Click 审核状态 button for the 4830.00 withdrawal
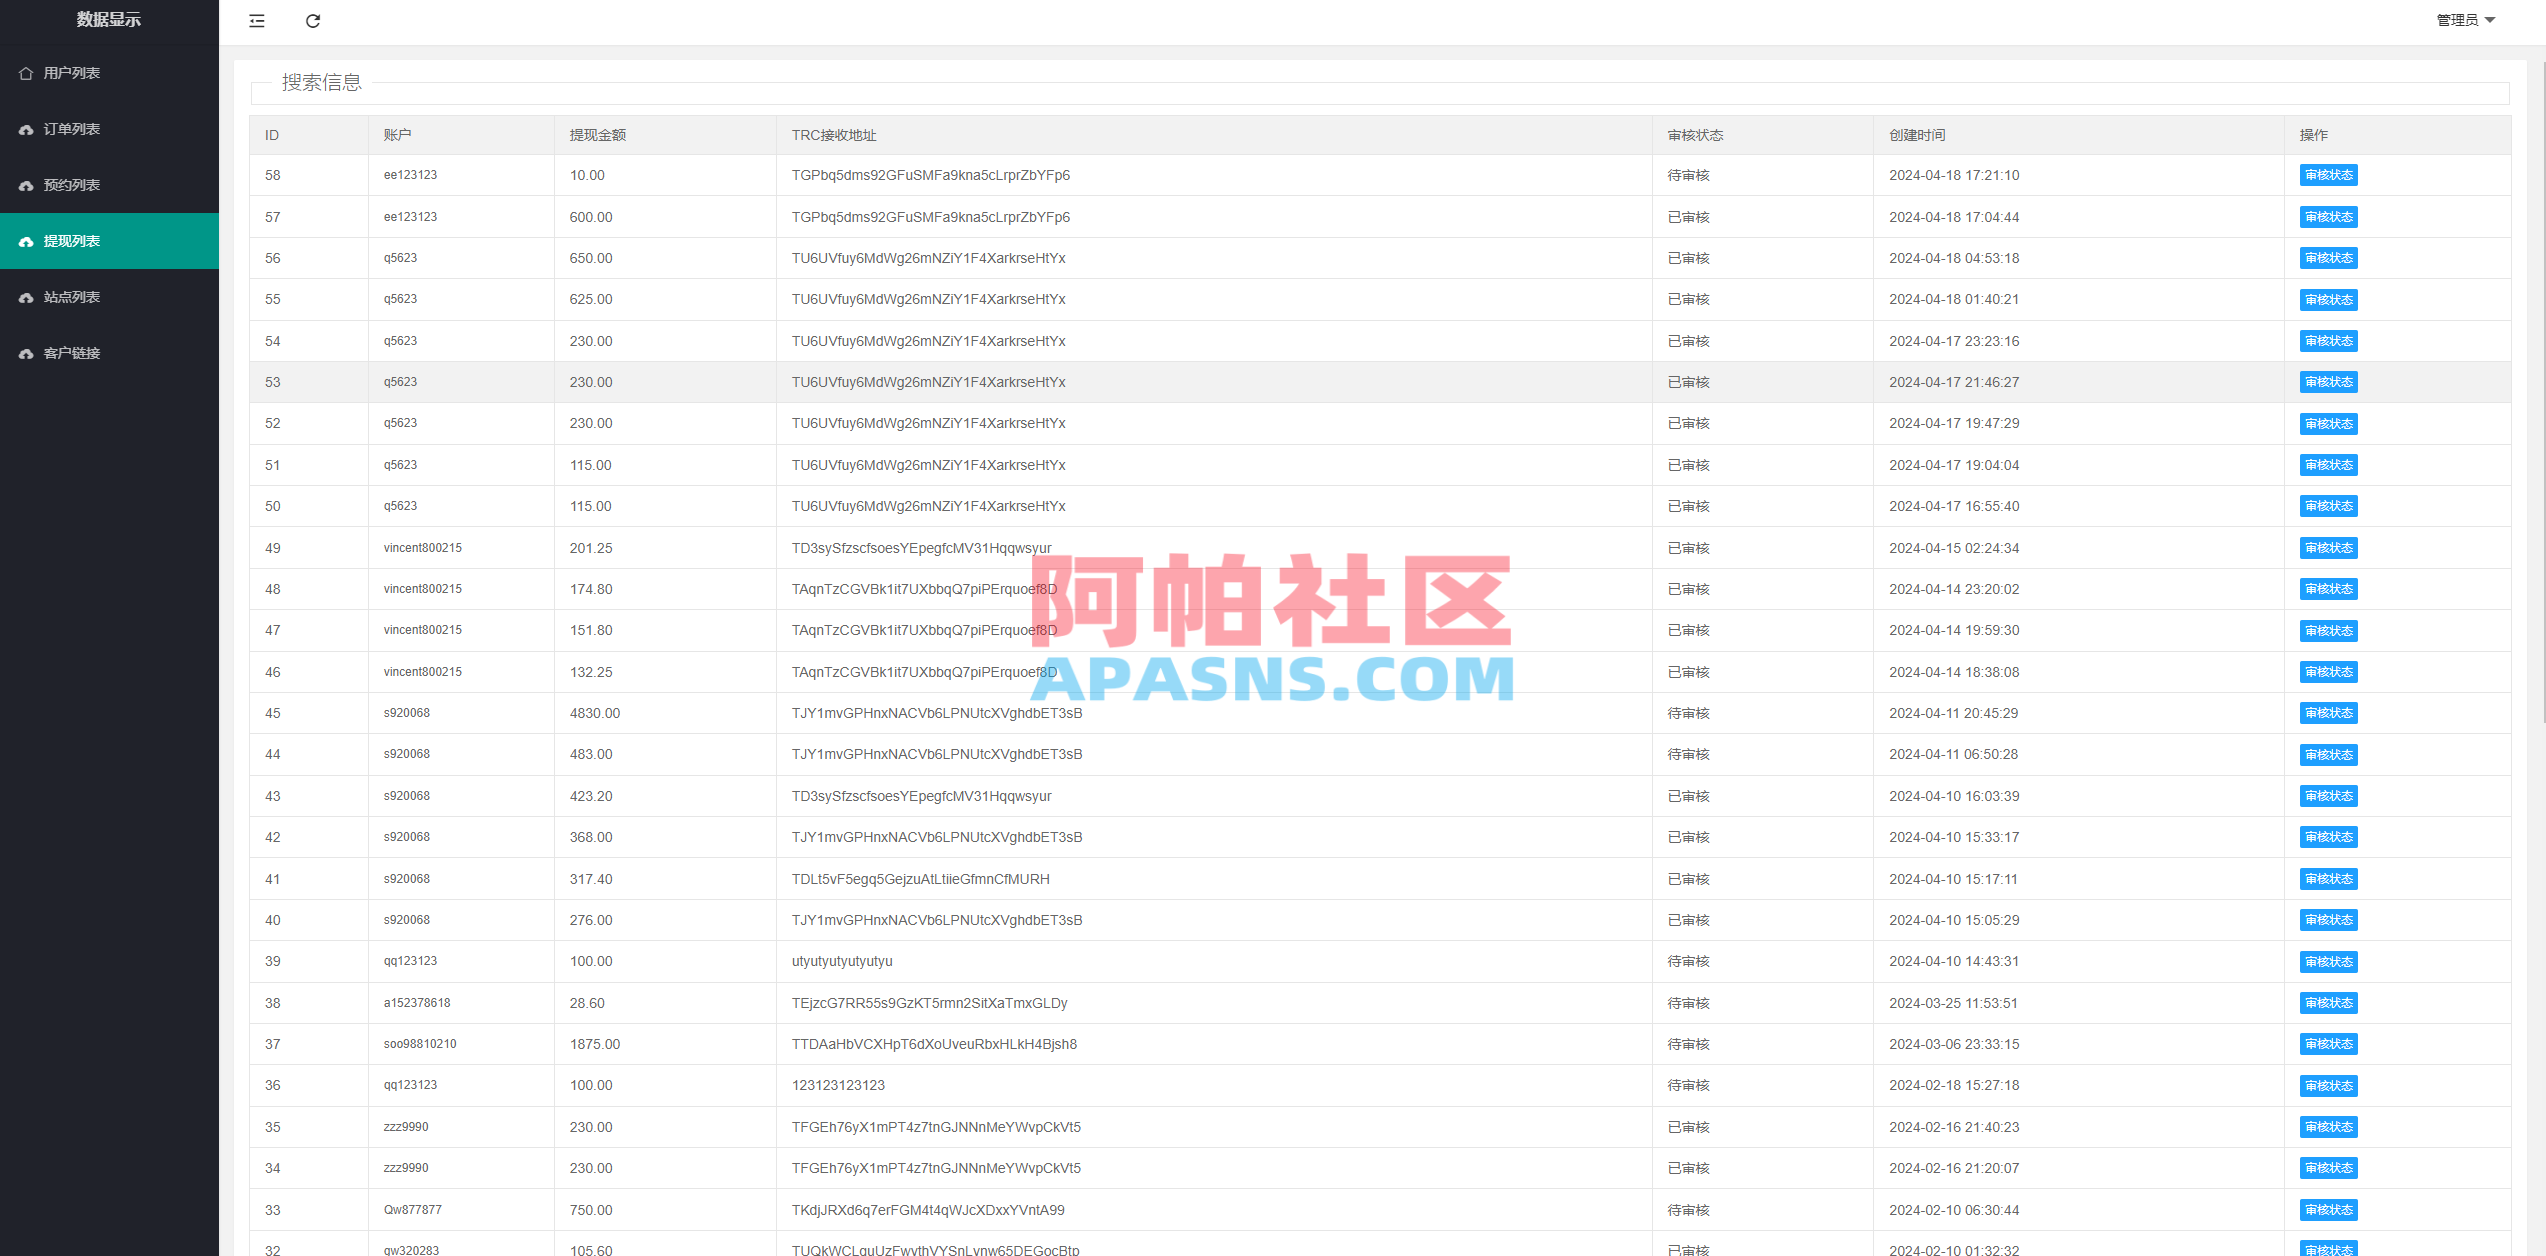This screenshot has width=2546, height=1256. click(x=2328, y=713)
